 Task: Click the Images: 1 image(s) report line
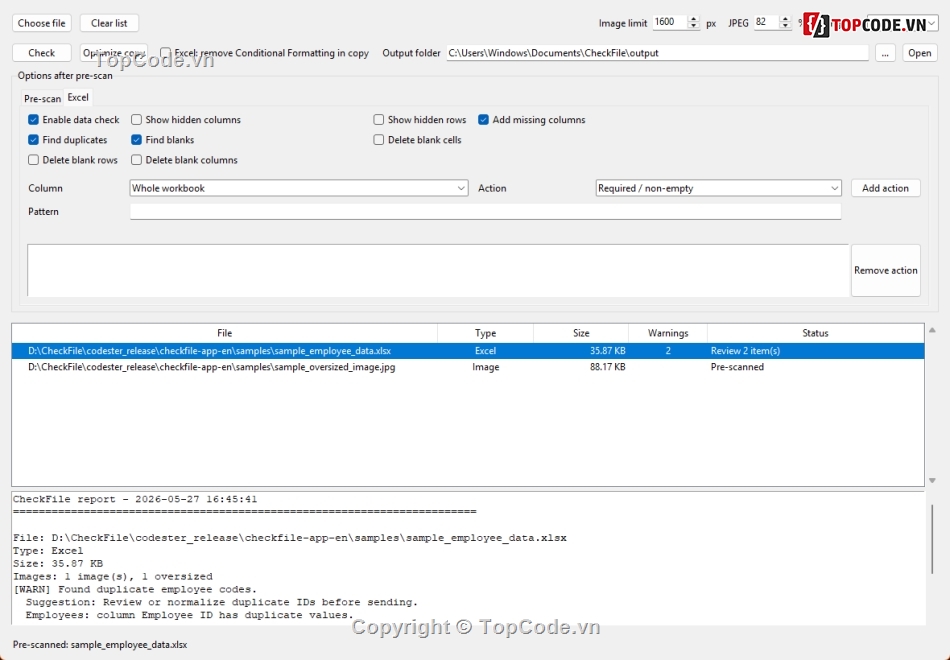coord(113,576)
